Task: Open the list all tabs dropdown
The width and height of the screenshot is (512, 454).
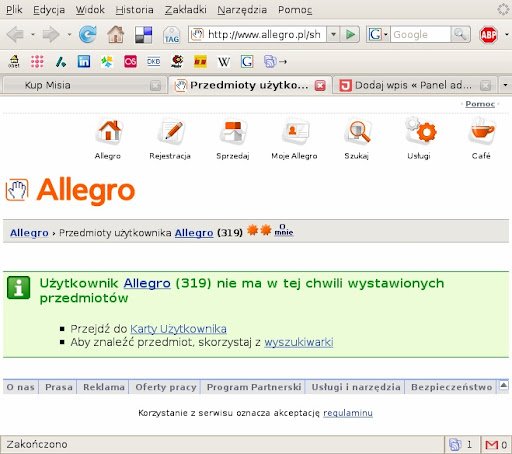Action: [505, 85]
